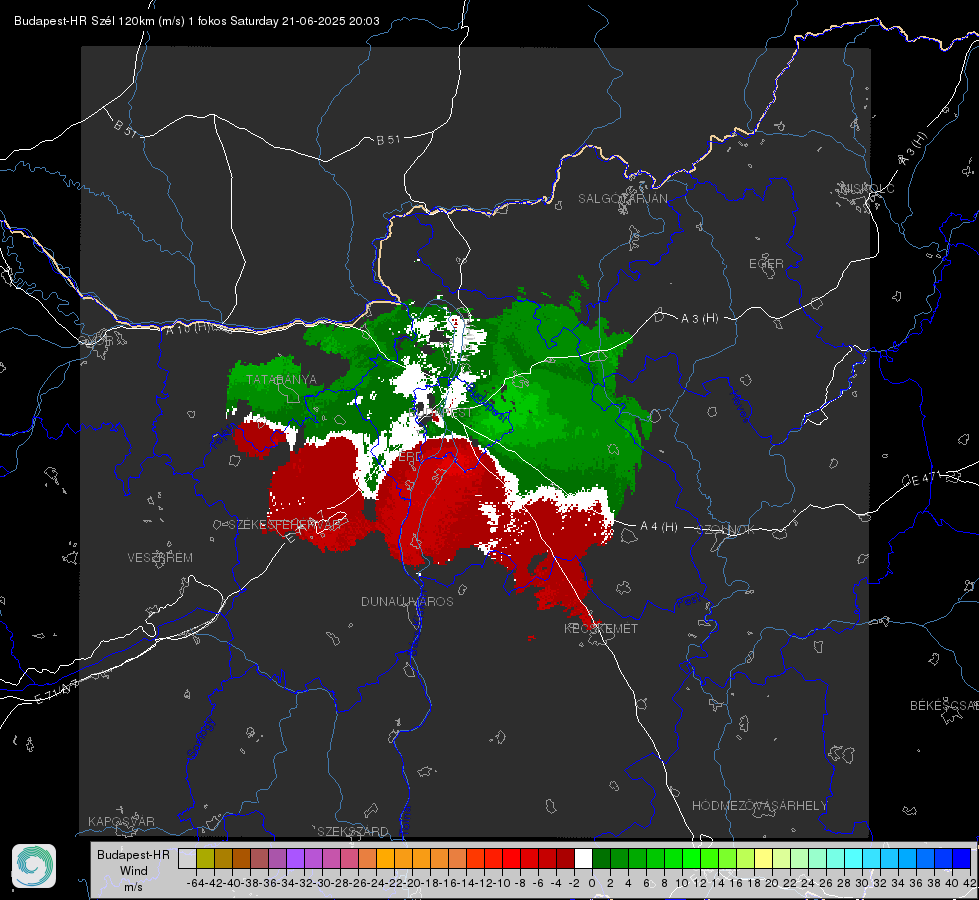Click the blue Heves county label
The height and width of the screenshot is (900, 979).
pos(739,406)
